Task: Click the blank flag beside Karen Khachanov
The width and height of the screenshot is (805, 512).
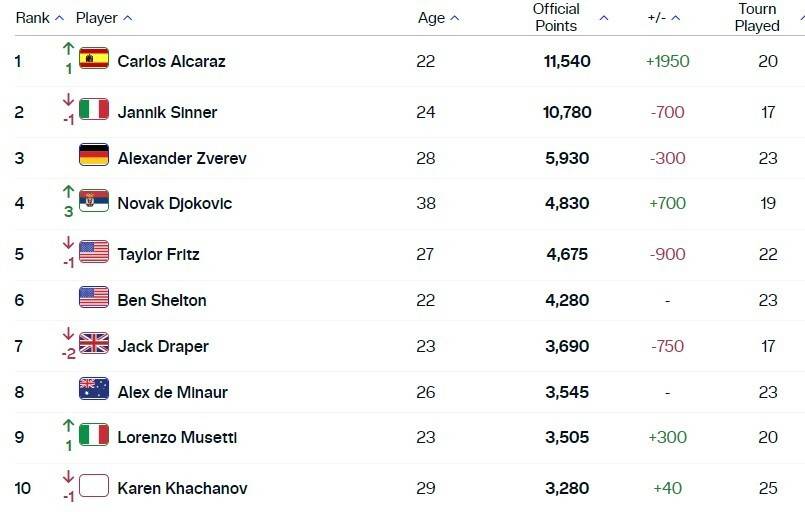Action: point(94,486)
